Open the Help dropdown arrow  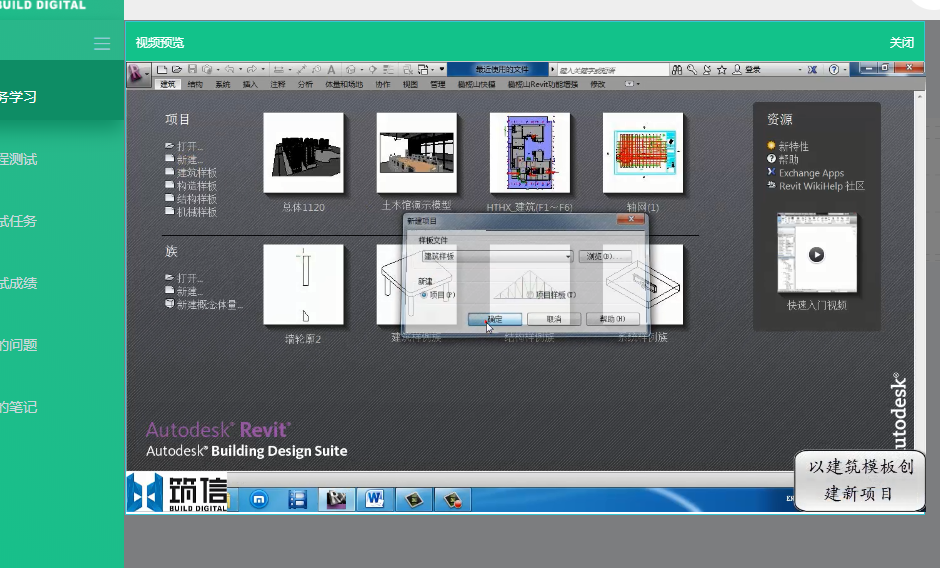point(845,70)
